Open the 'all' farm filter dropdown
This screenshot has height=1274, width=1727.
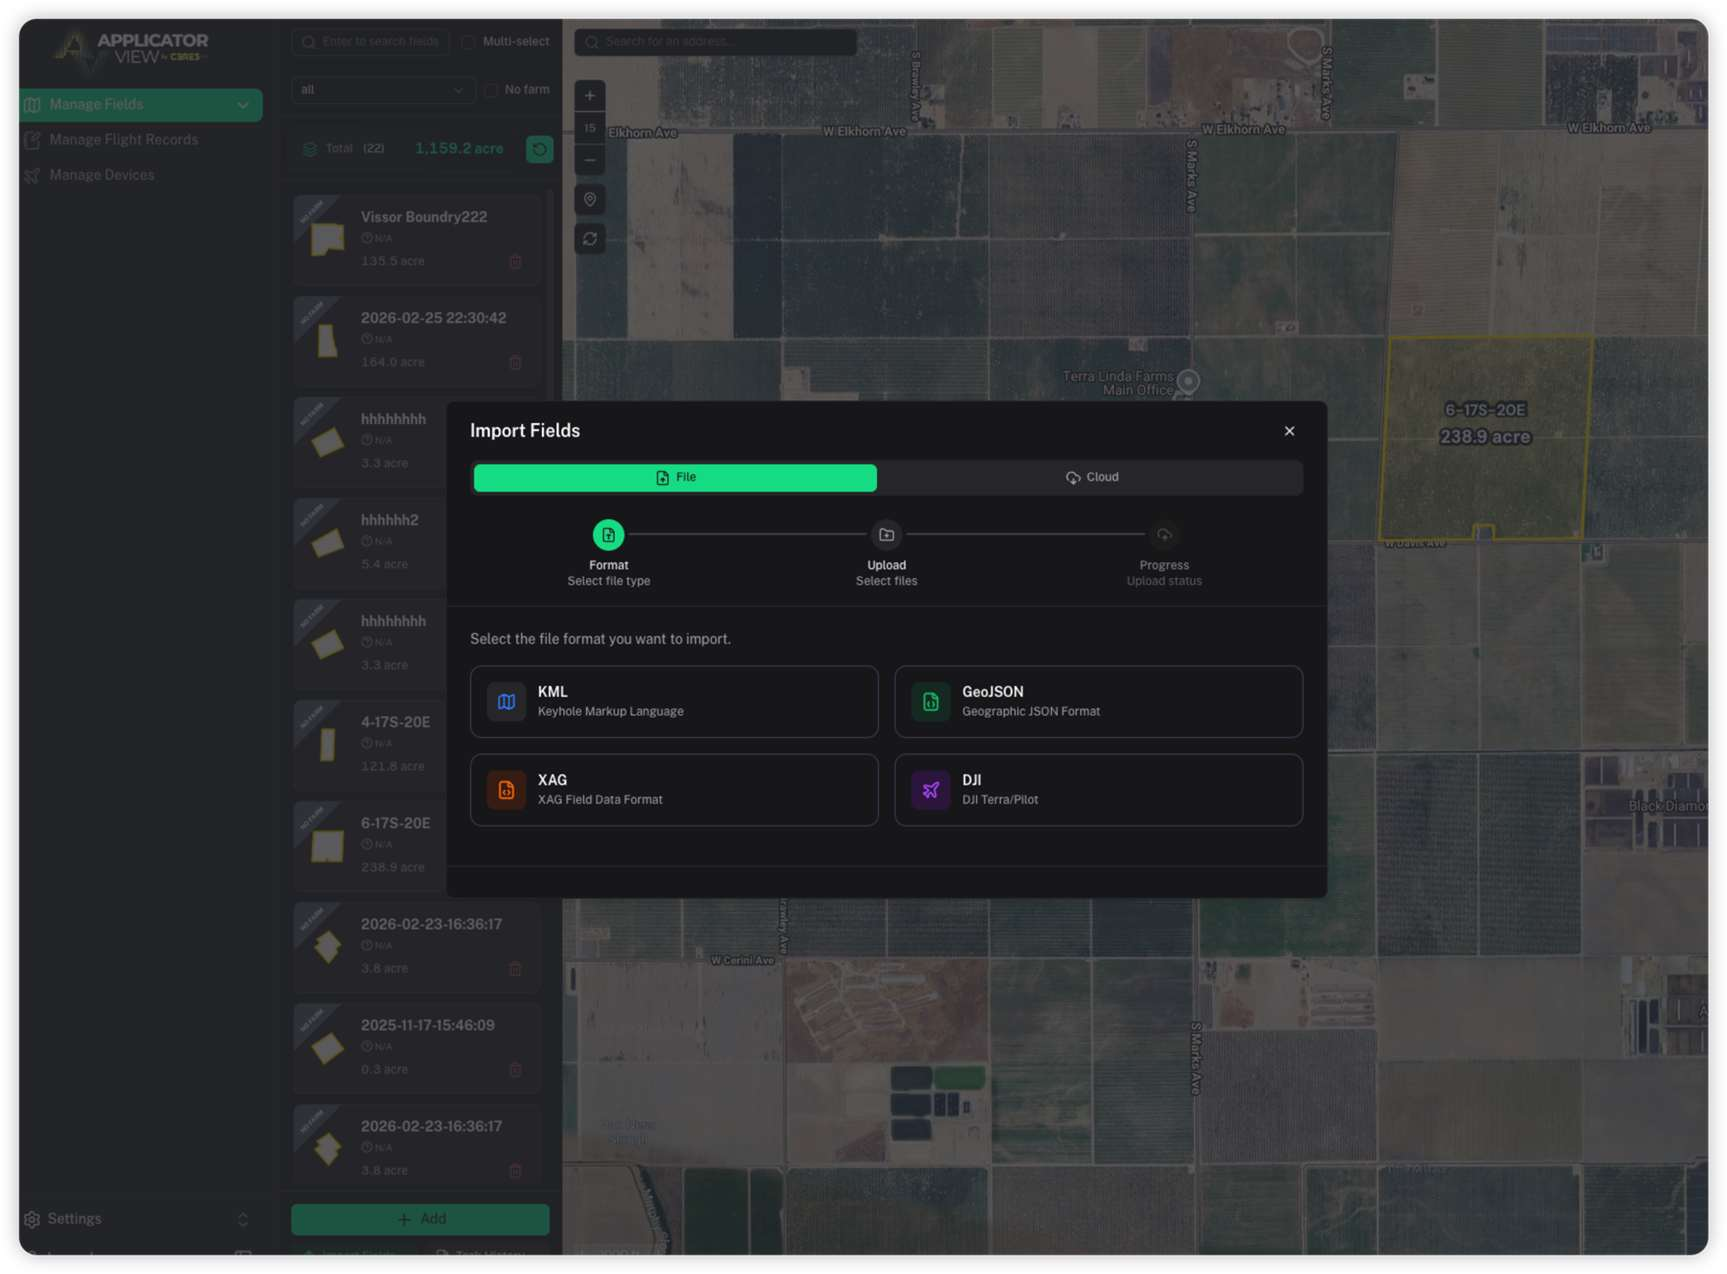pos(382,90)
